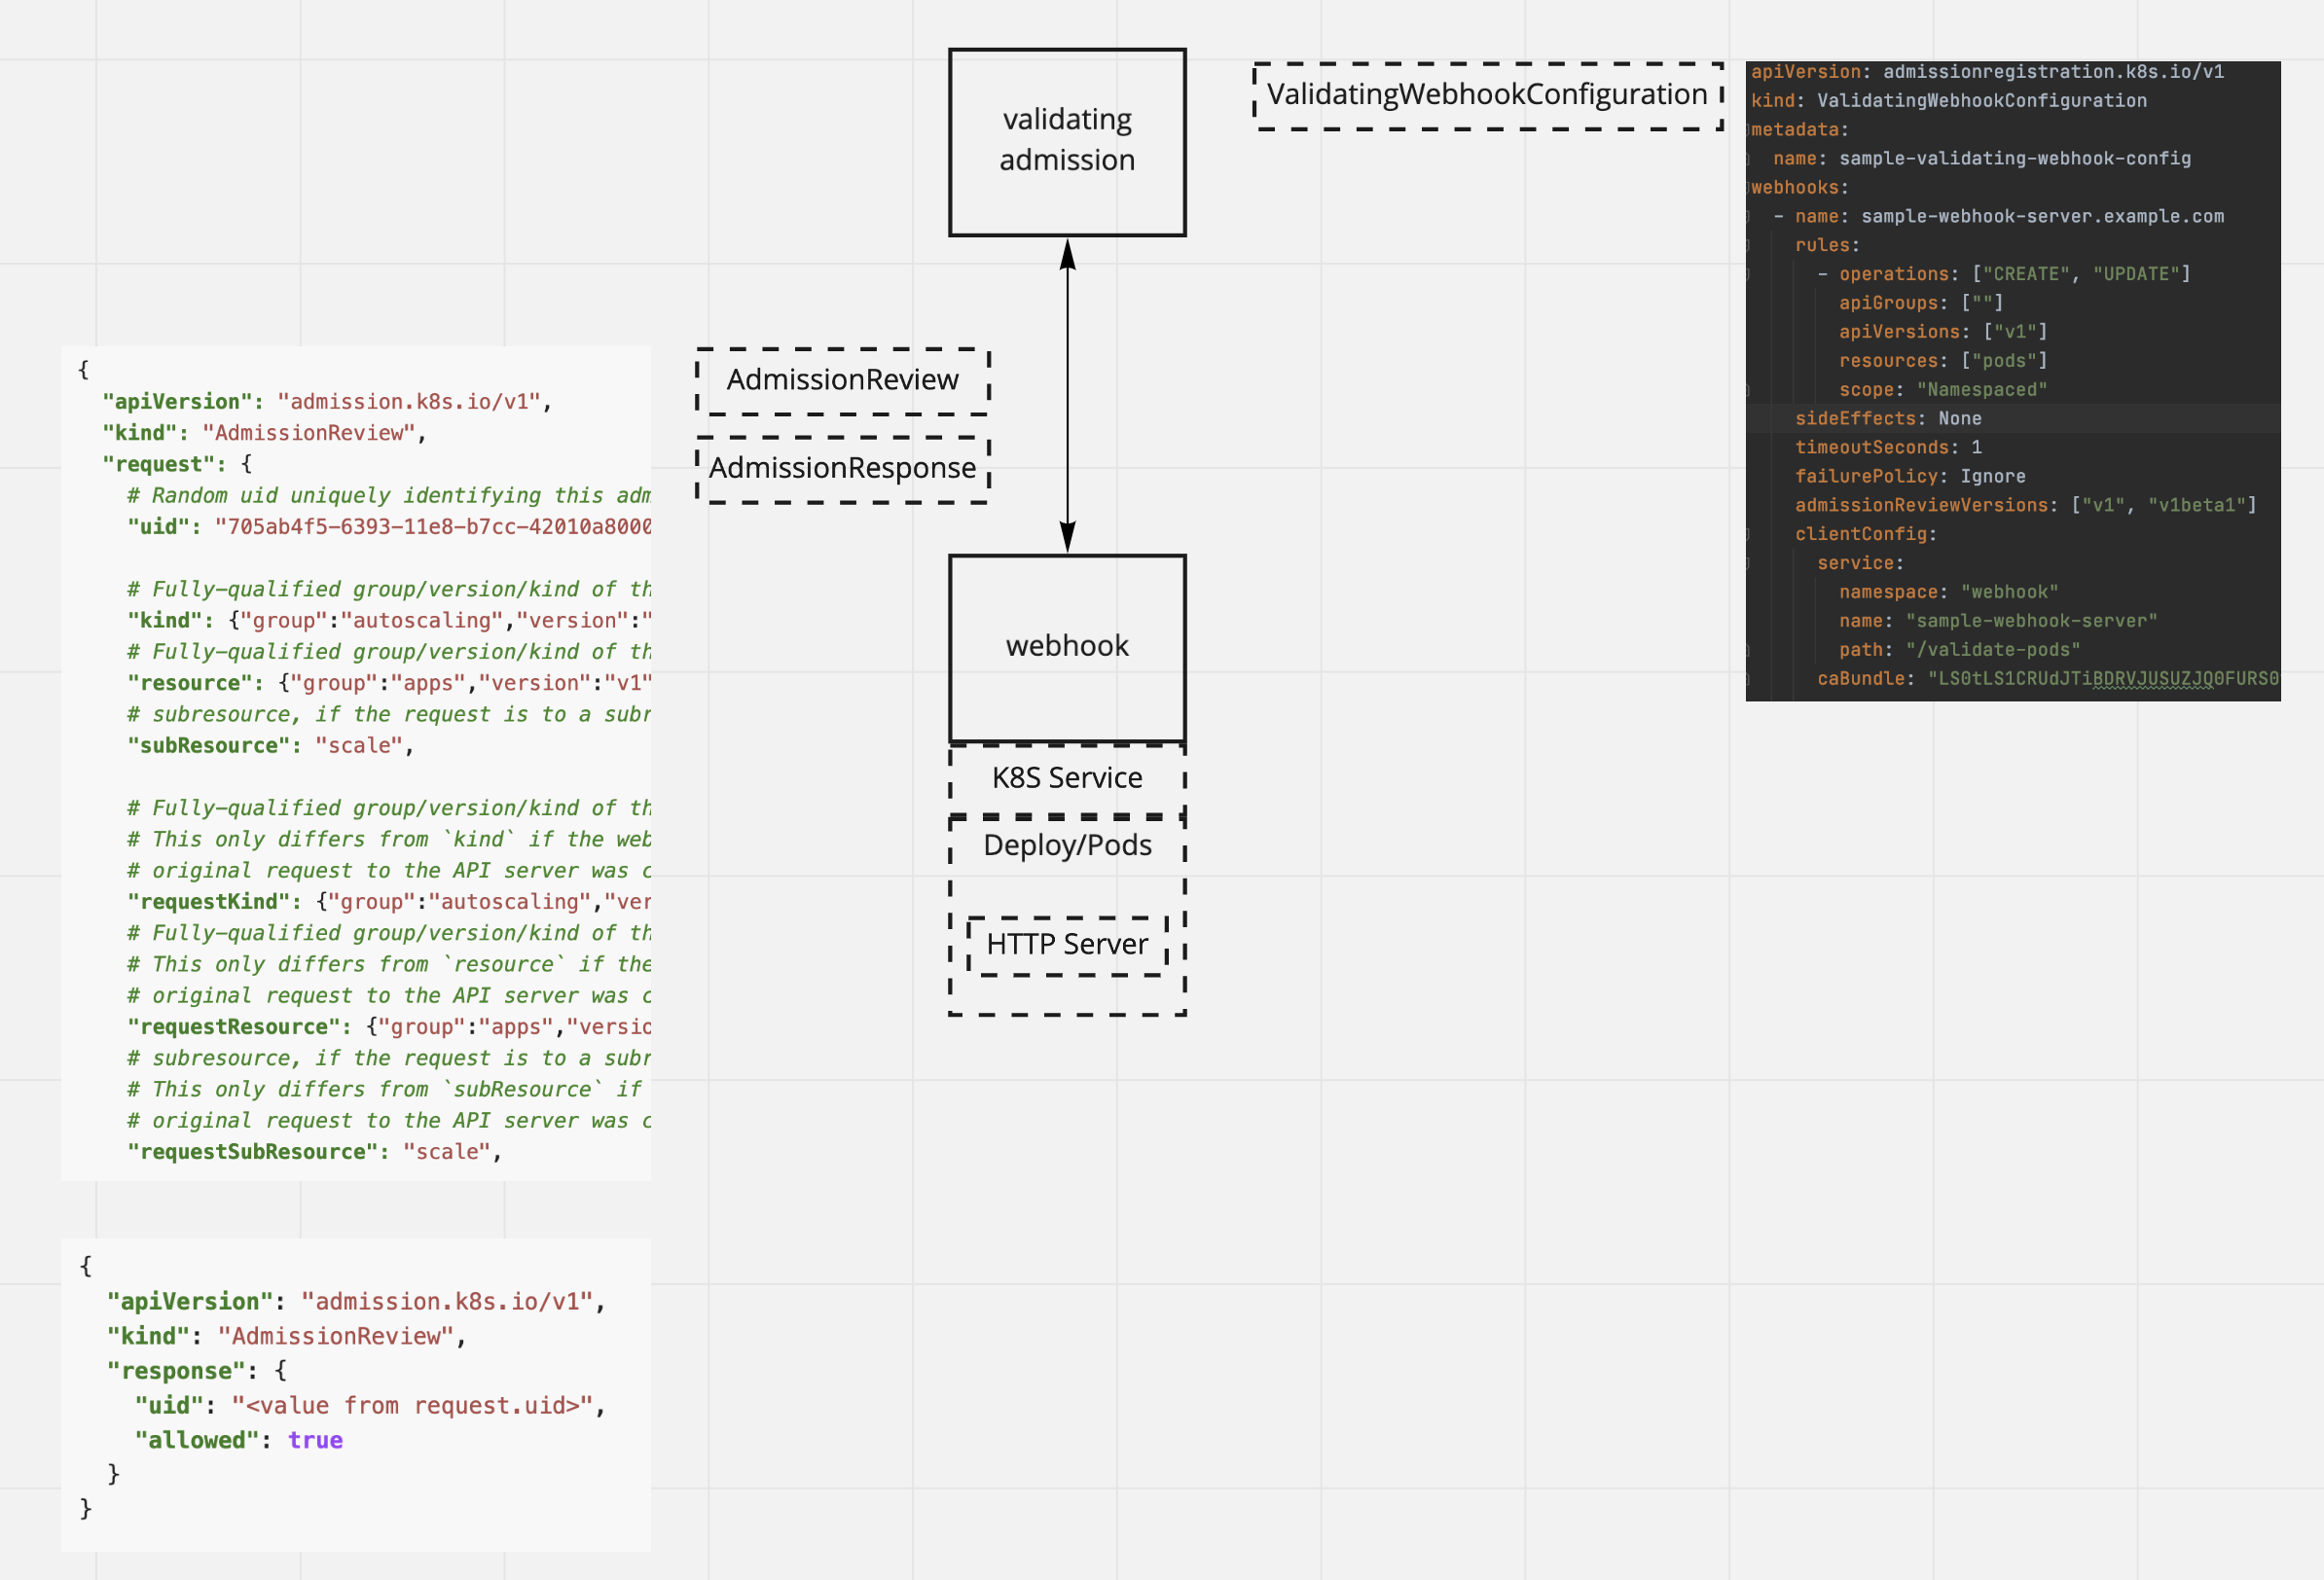Click the "allowed": true line

click(x=239, y=1441)
